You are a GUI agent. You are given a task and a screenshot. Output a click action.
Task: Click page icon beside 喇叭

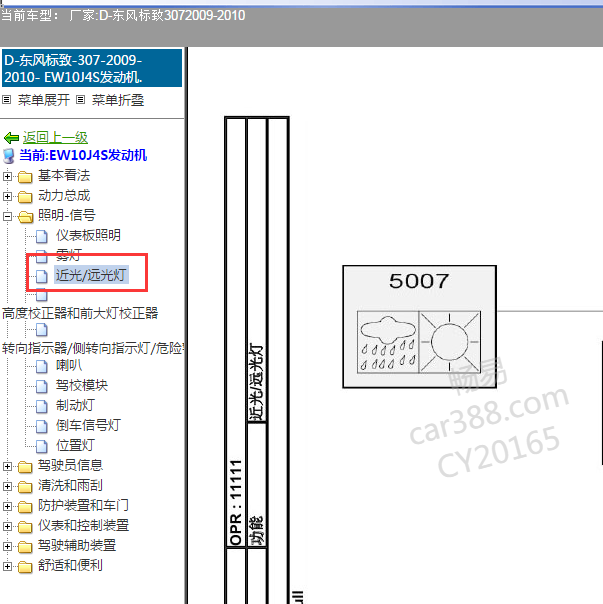[x=42, y=366]
